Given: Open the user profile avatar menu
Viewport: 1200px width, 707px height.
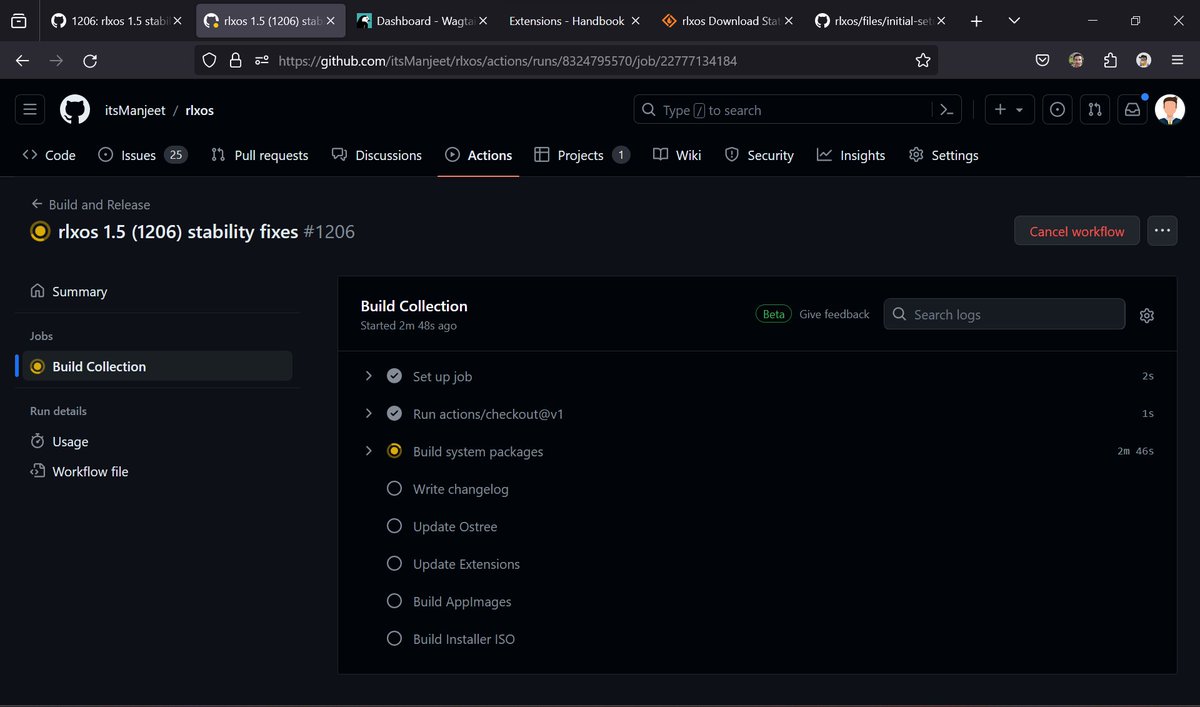Looking at the screenshot, I should (1170, 110).
